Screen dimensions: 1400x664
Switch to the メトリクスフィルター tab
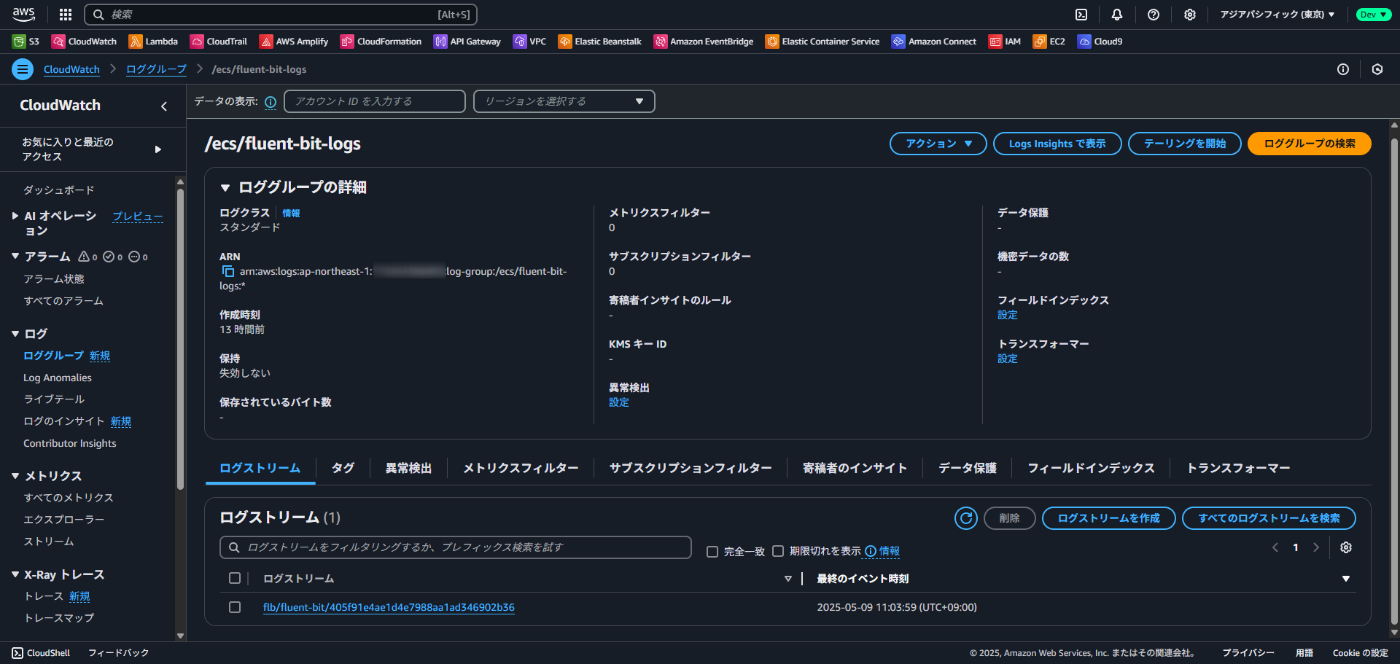click(x=520, y=467)
